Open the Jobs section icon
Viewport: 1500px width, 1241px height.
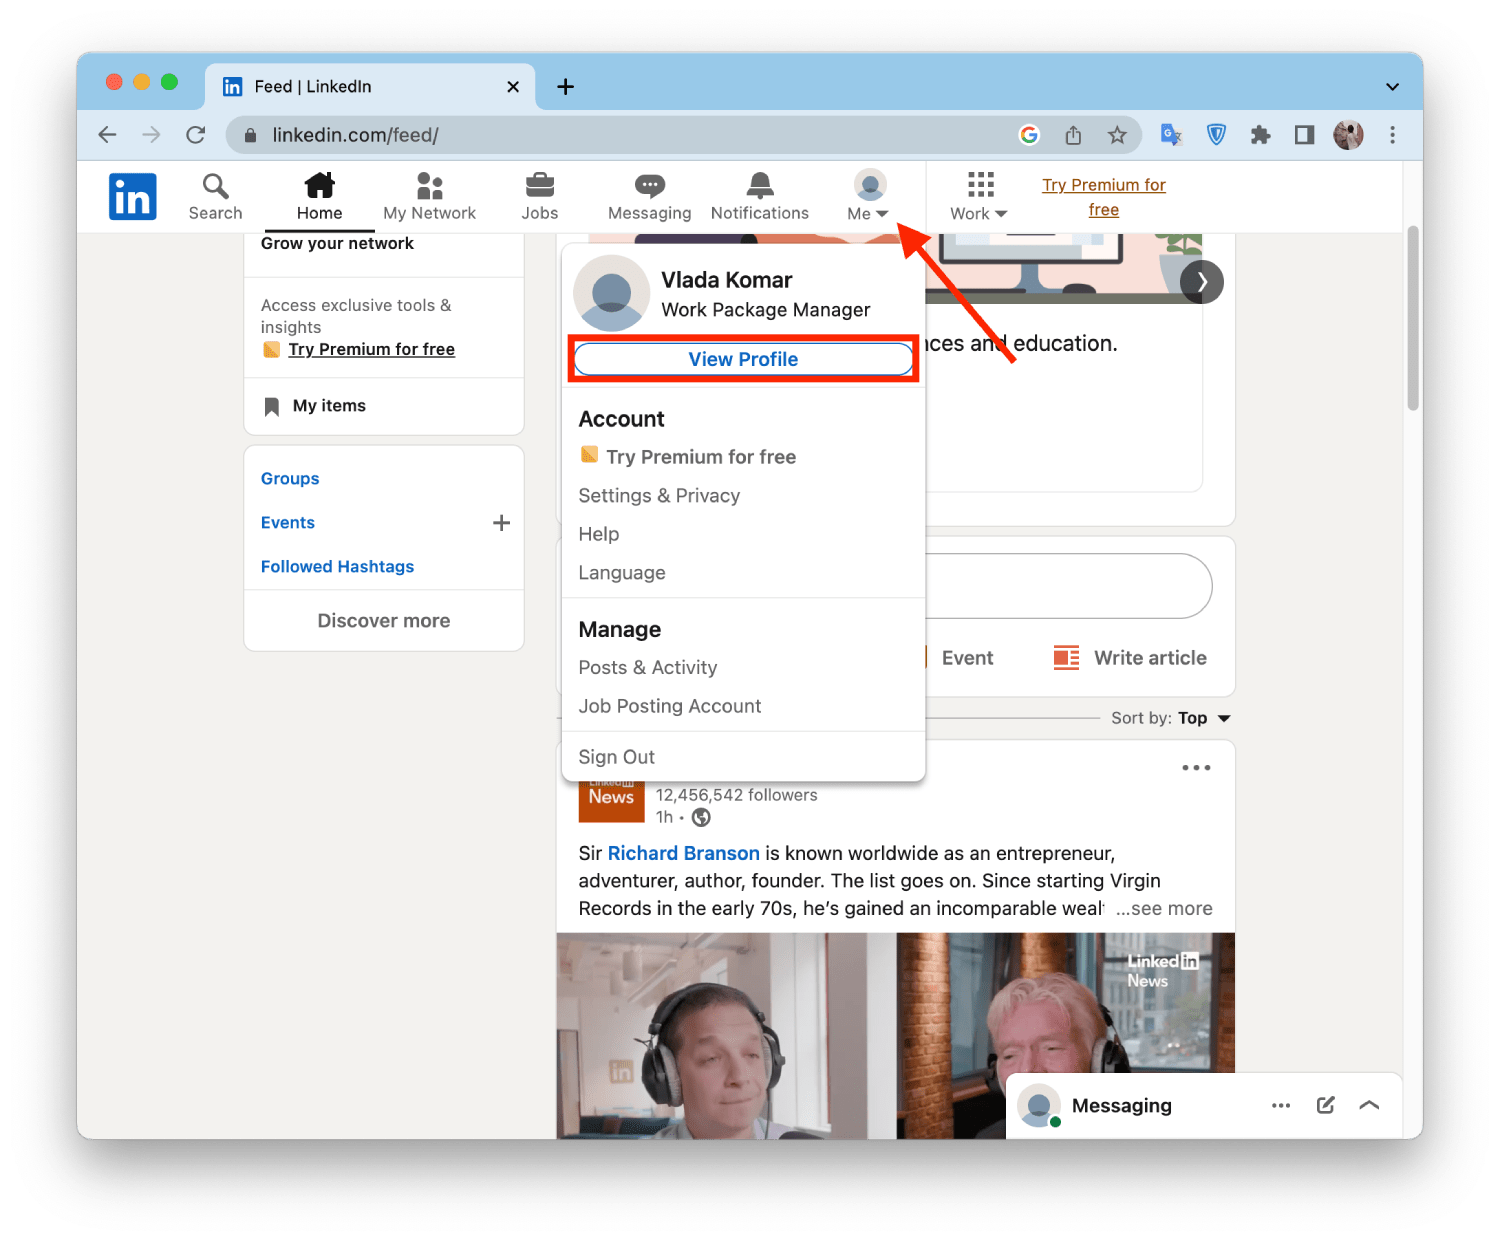pos(540,186)
